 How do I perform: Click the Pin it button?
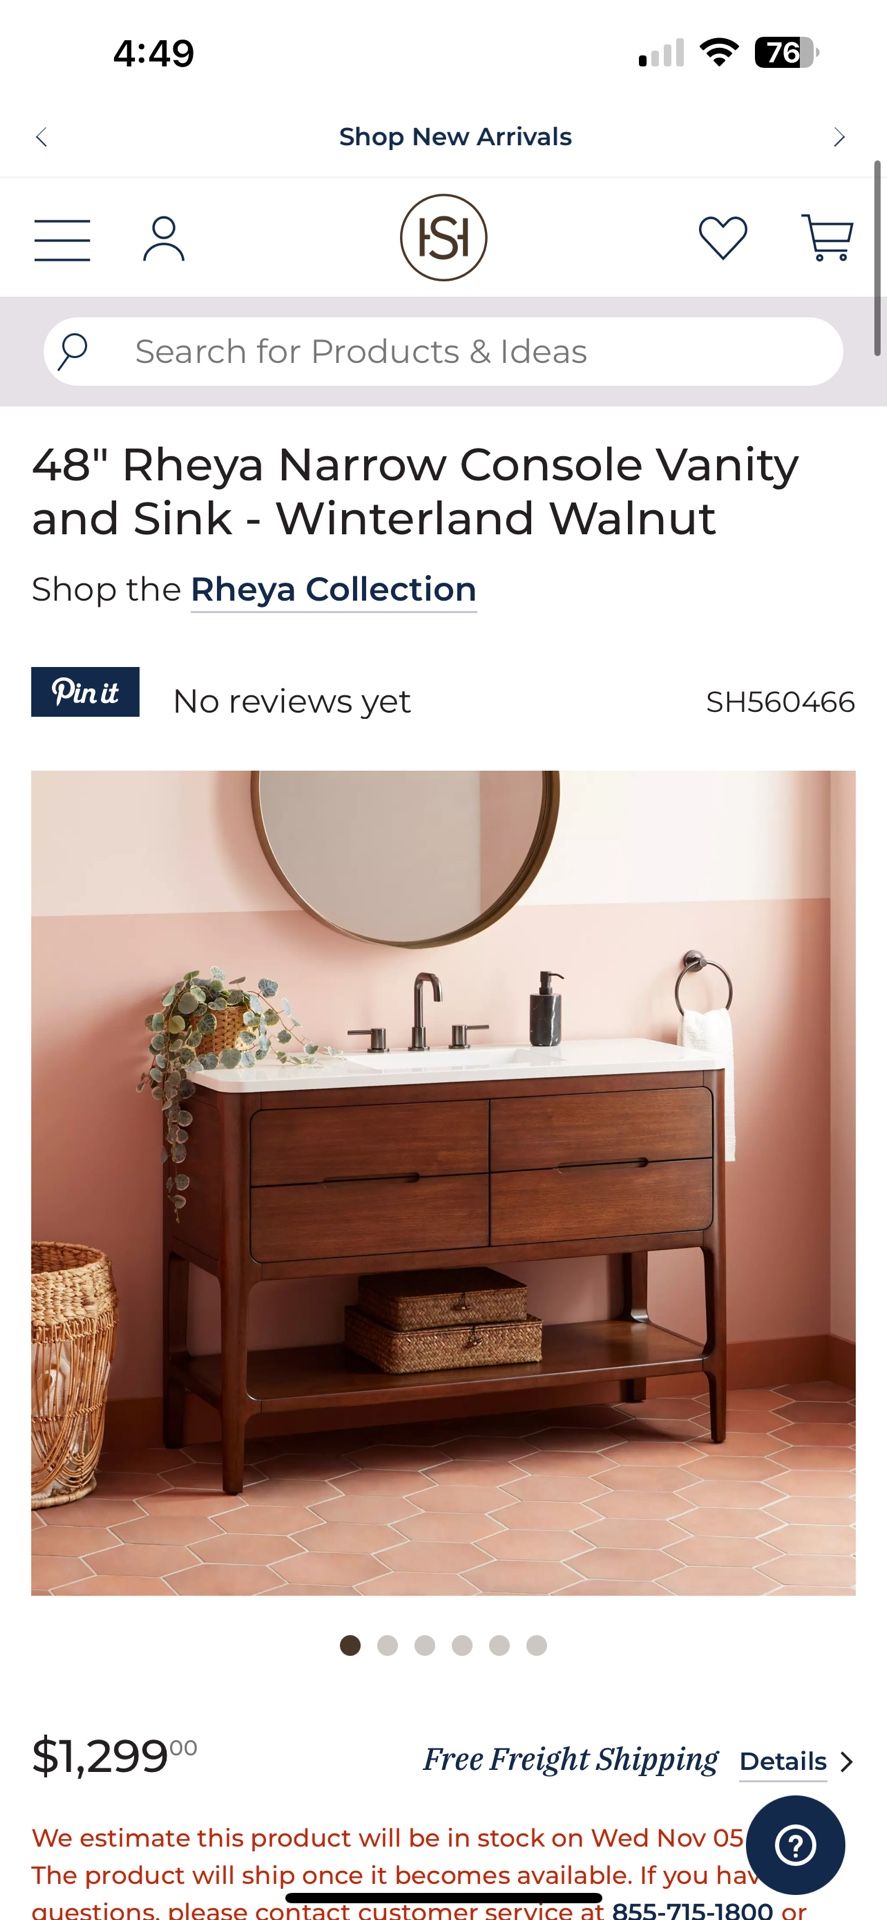pos(85,692)
